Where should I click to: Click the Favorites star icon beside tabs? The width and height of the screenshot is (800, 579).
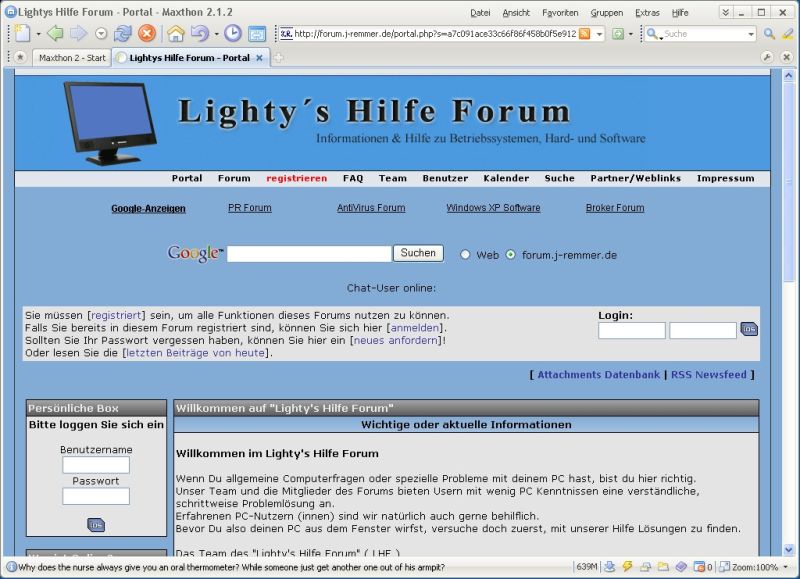[20, 57]
